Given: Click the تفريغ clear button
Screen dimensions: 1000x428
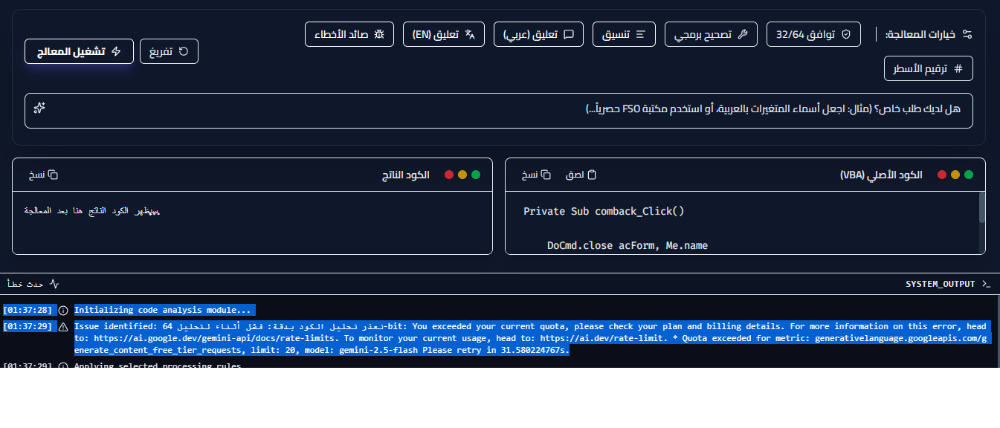Looking at the screenshot, I should click(169, 51).
